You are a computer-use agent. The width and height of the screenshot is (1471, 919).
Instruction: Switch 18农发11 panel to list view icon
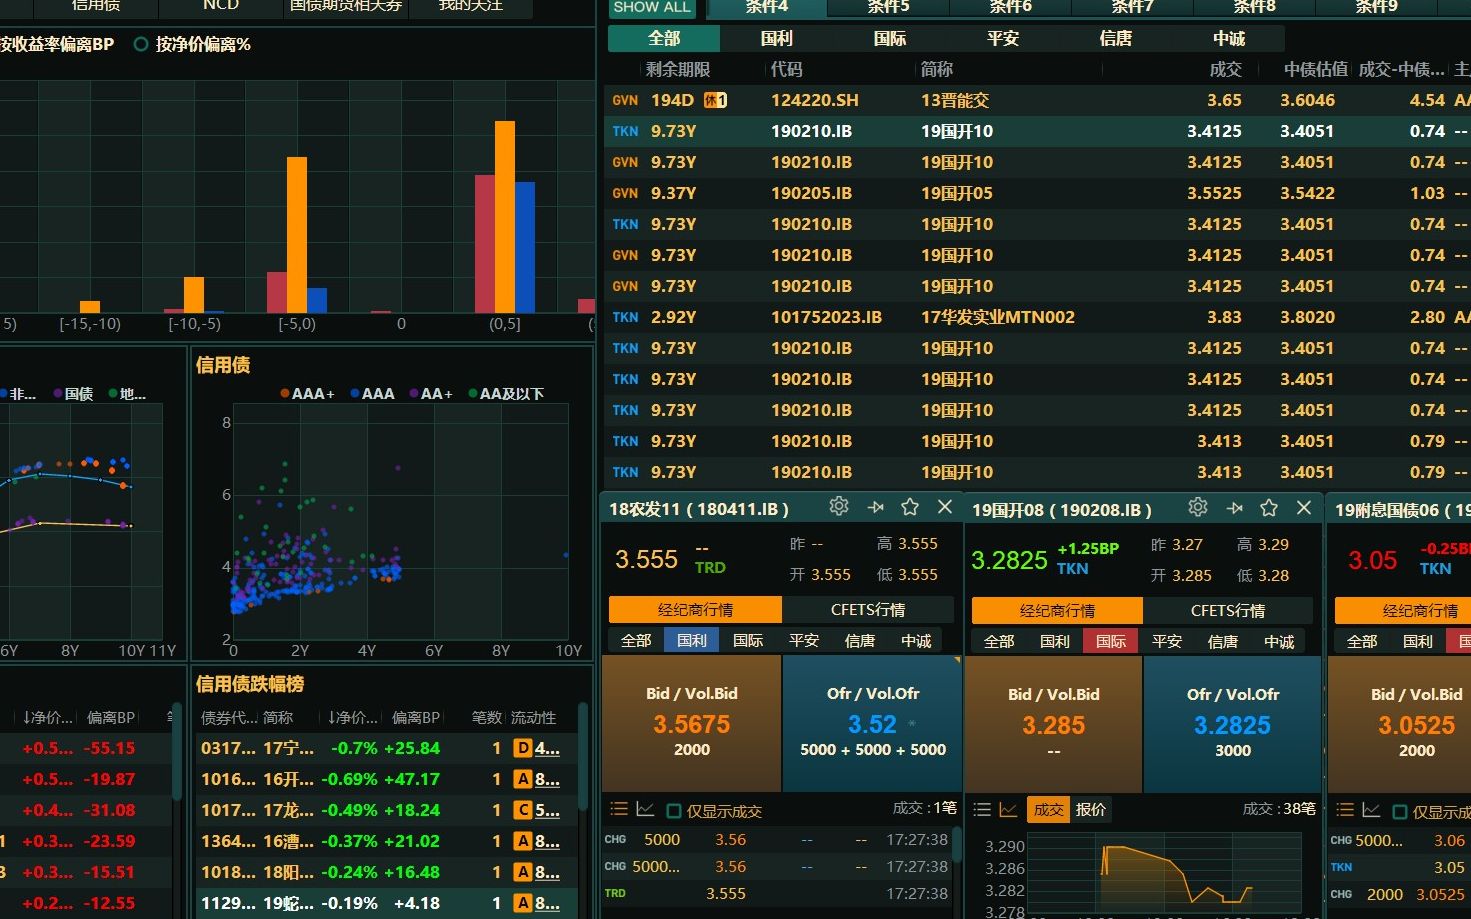point(619,809)
